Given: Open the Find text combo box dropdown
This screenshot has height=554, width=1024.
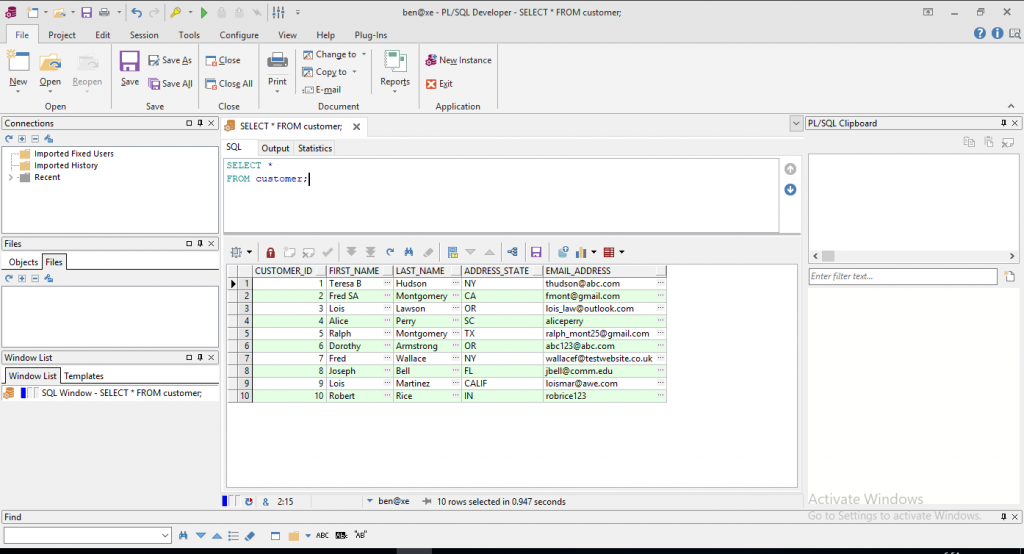Looking at the screenshot, I should tap(165, 536).
